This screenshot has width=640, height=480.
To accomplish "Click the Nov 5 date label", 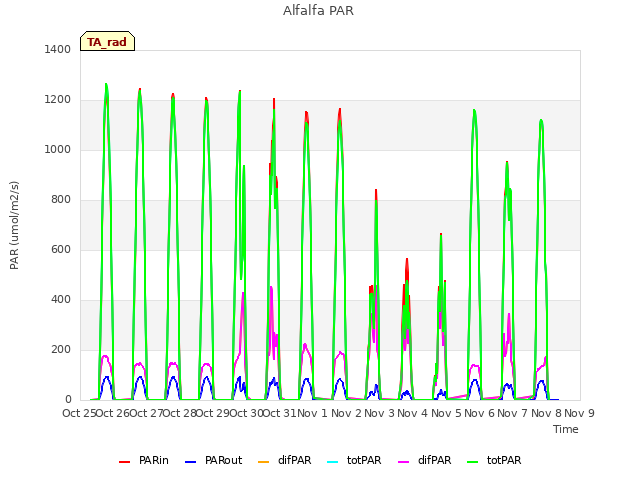I will [x=446, y=413].
